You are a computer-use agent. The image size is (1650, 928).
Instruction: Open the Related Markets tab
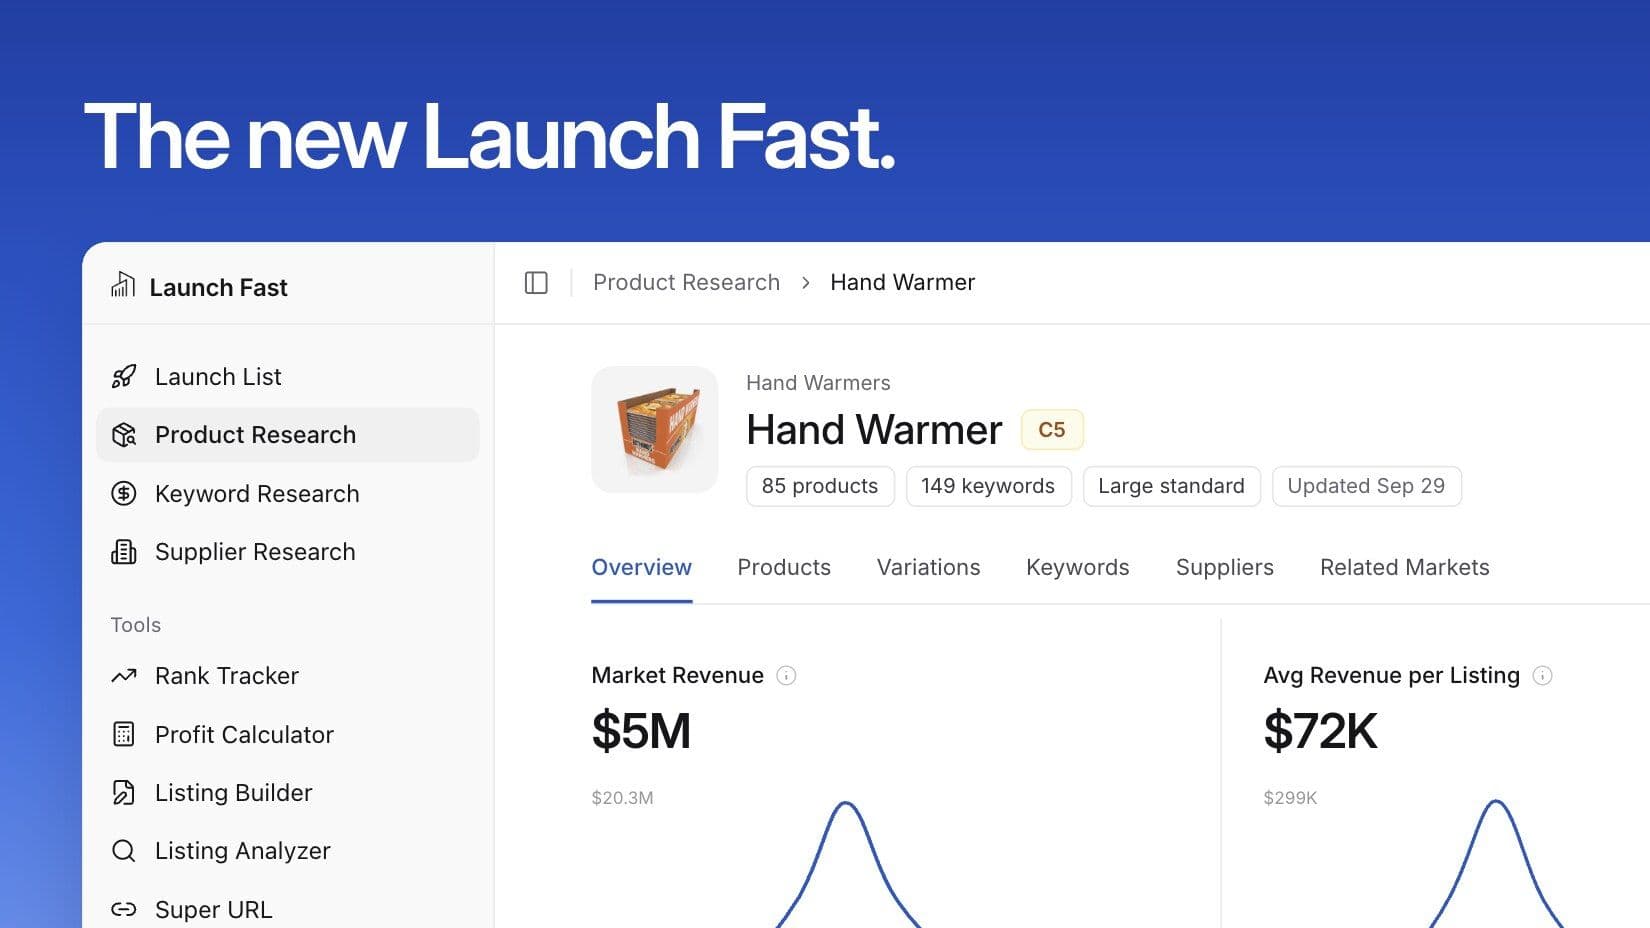(x=1404, y=567)
